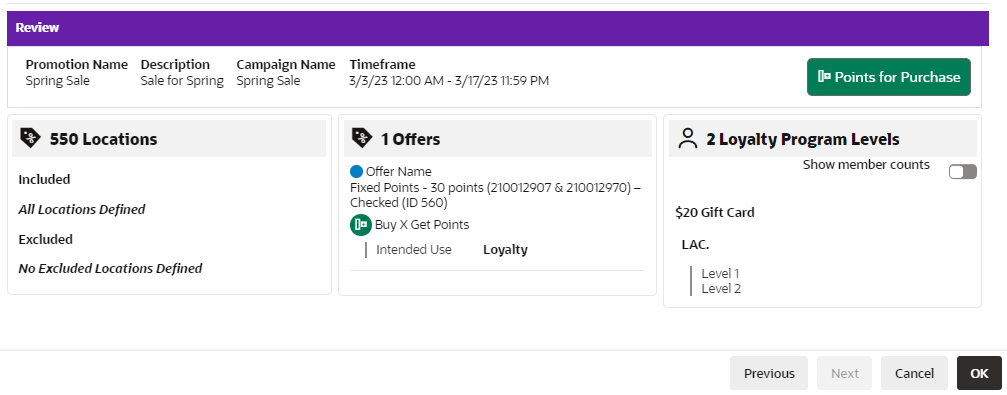1007x395 pixels.
Task: Click the tag icon beside 1 Offers
Action: tap(362, 138)
